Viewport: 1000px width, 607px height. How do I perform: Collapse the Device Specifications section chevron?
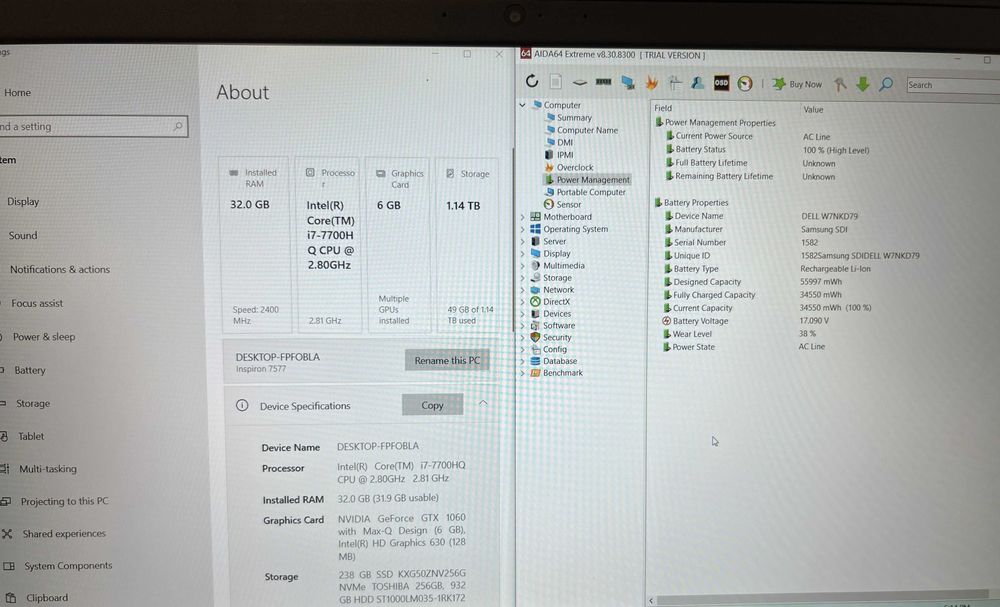click(483, 403)
